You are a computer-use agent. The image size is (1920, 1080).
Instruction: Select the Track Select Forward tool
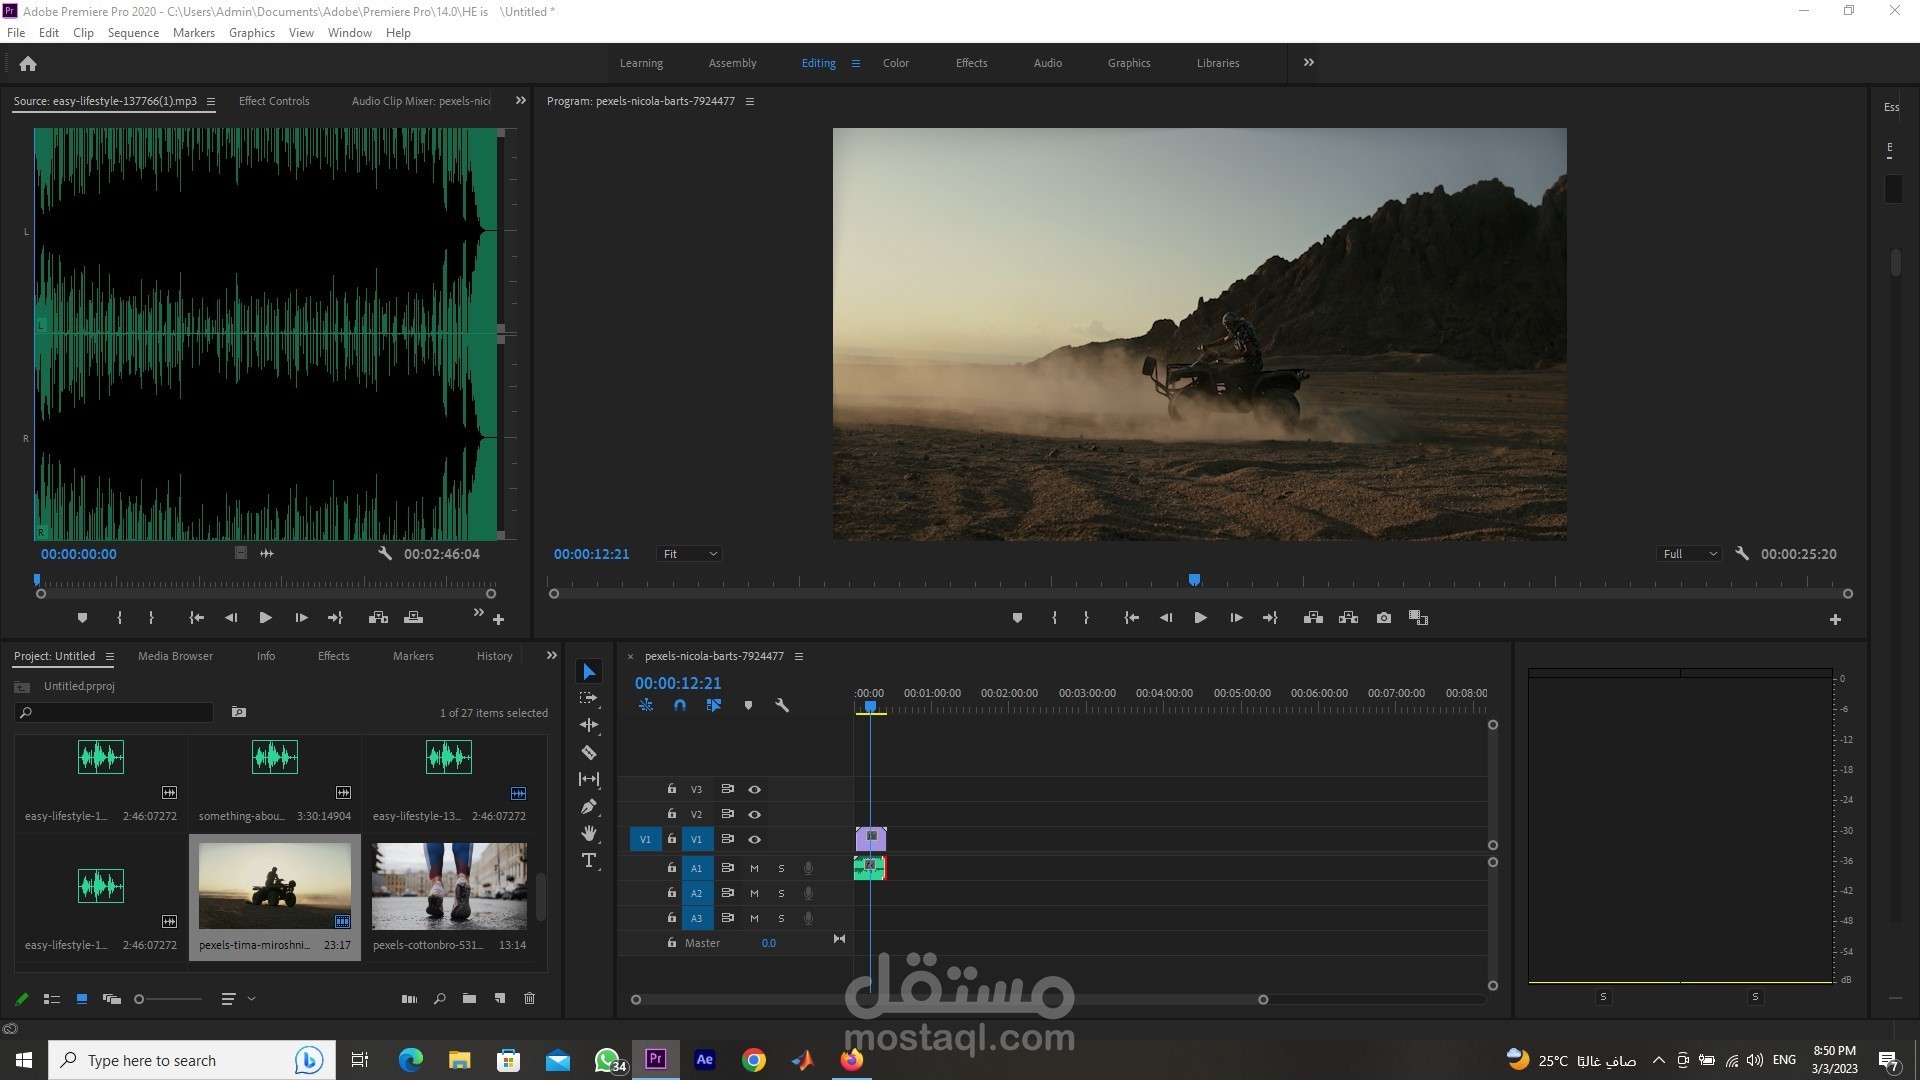[589, 698]
